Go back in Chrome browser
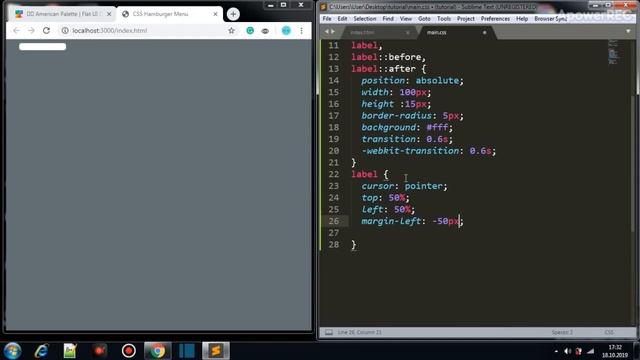This screenshot has height=360, width=640. click(16, 31)
